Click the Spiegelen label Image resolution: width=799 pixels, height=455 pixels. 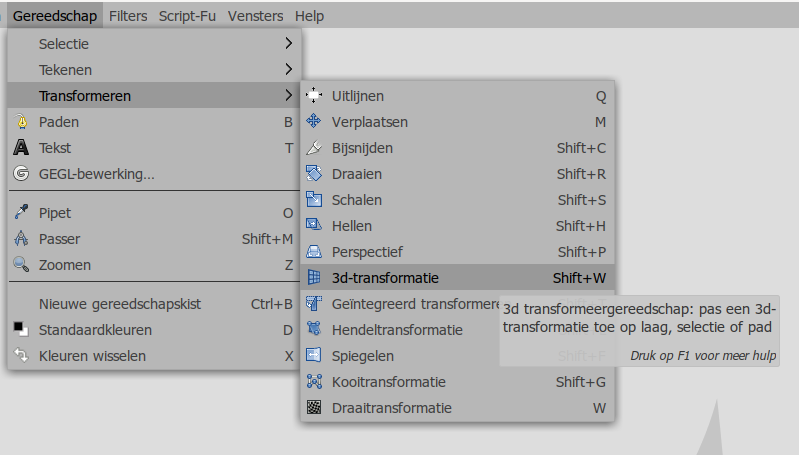click(x=363, y=356)
